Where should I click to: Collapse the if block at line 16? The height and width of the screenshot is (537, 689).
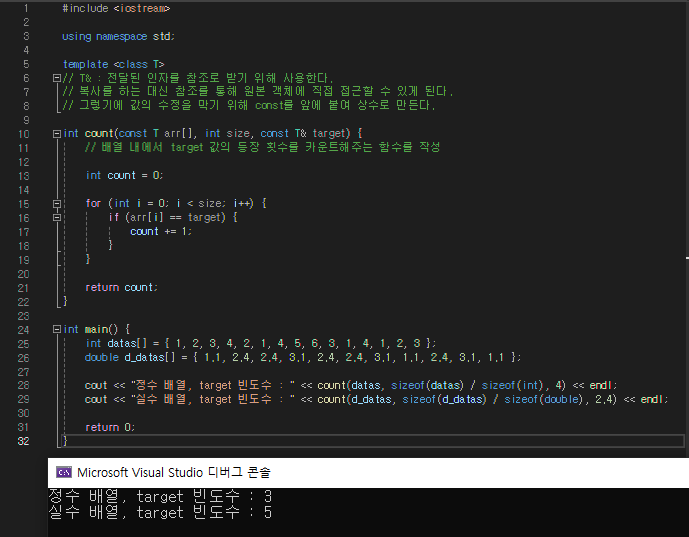(x=57, y=218)
